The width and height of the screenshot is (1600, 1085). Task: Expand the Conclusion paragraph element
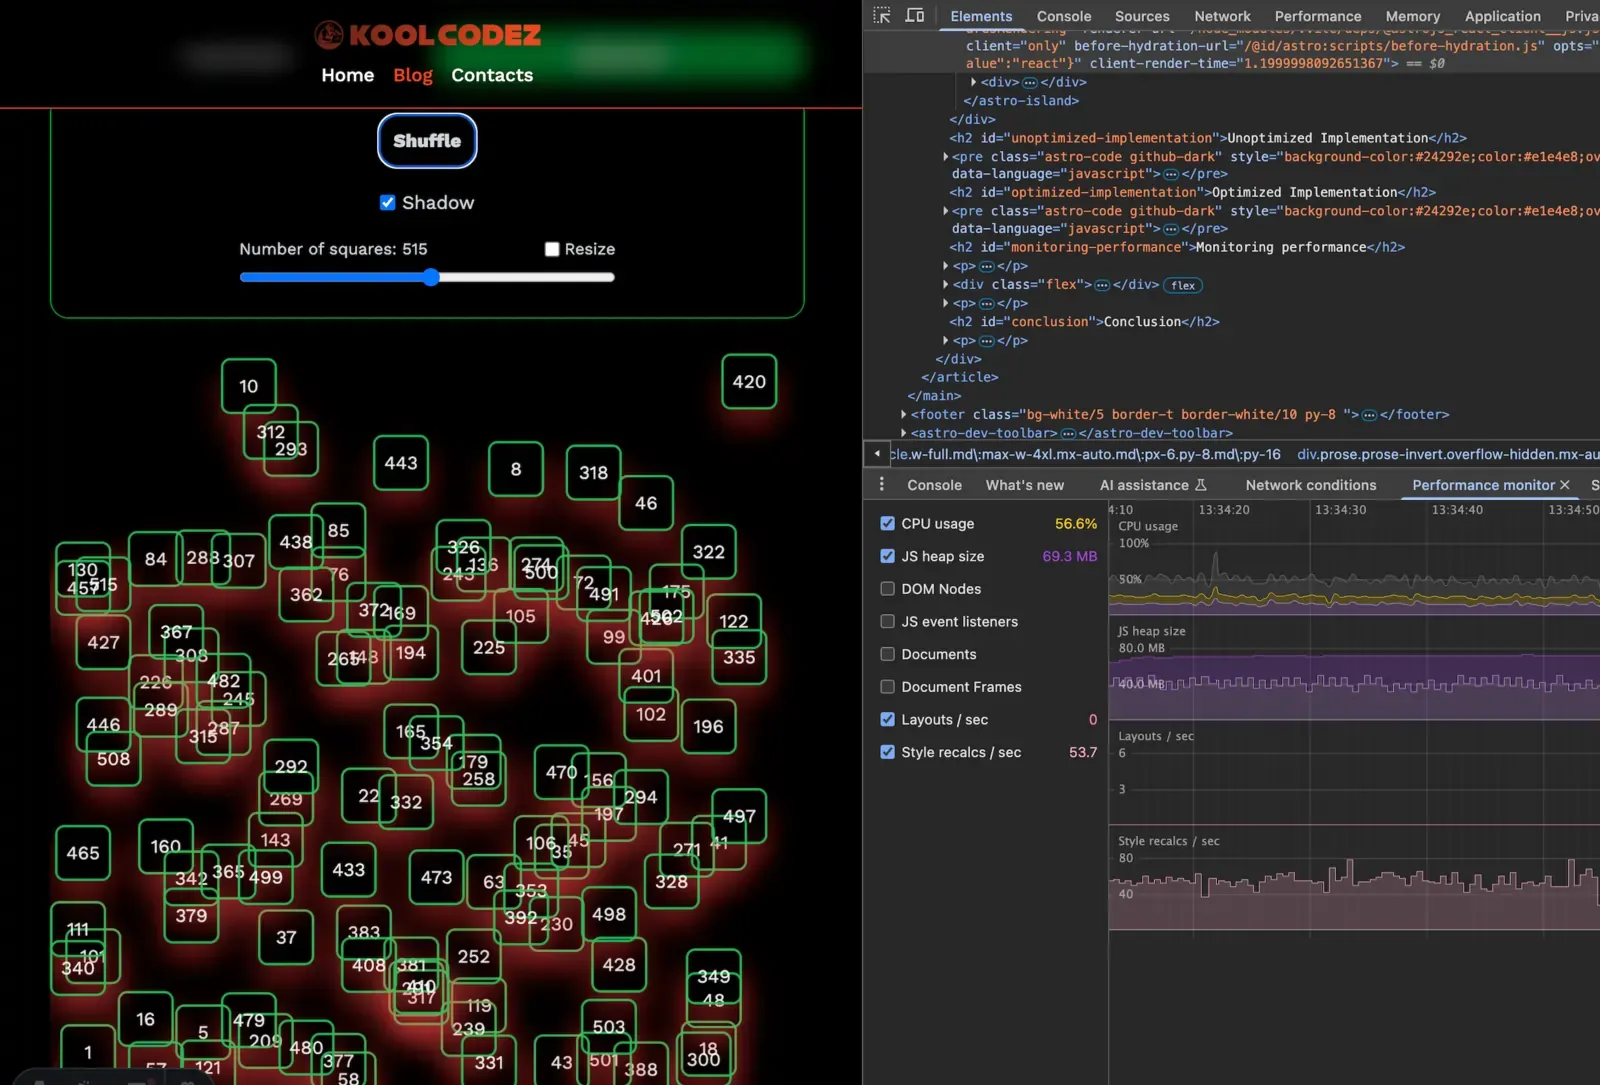[x=946, y=340]
